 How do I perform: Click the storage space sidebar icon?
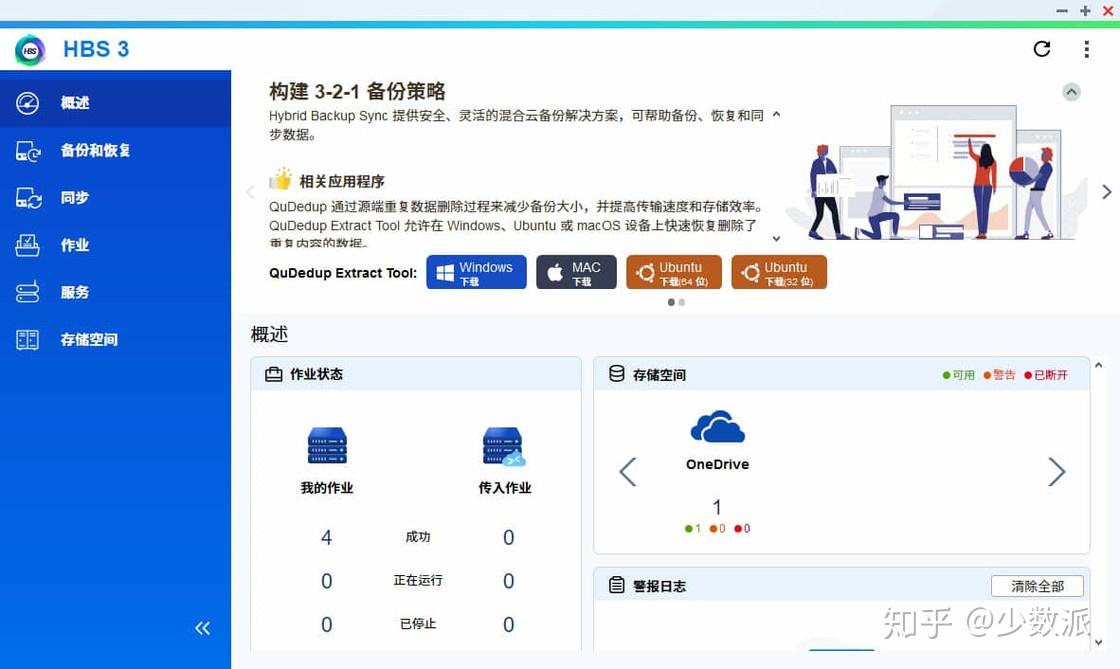(28, 340)
